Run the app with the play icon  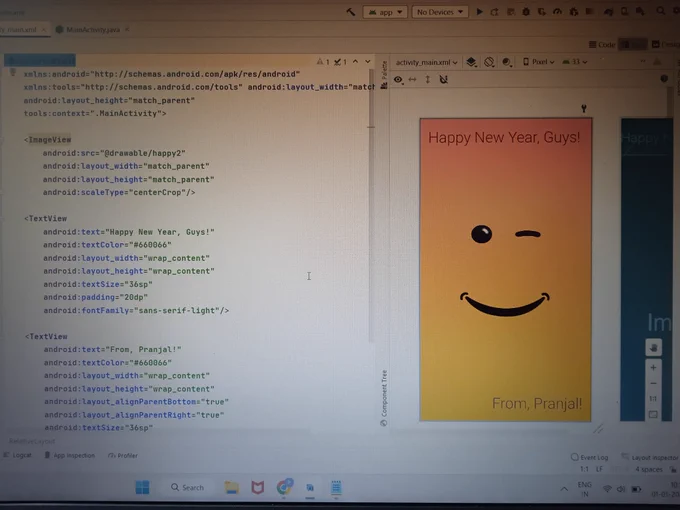coord(479,12)
